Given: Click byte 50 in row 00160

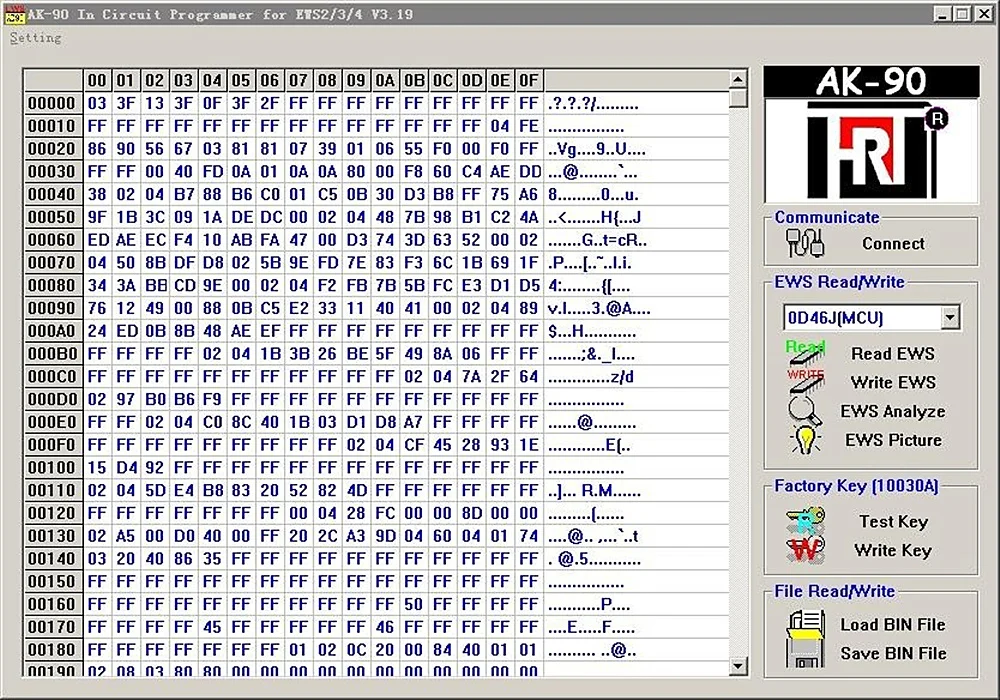Looking at the screenshot, I should (x=413, y=604).
